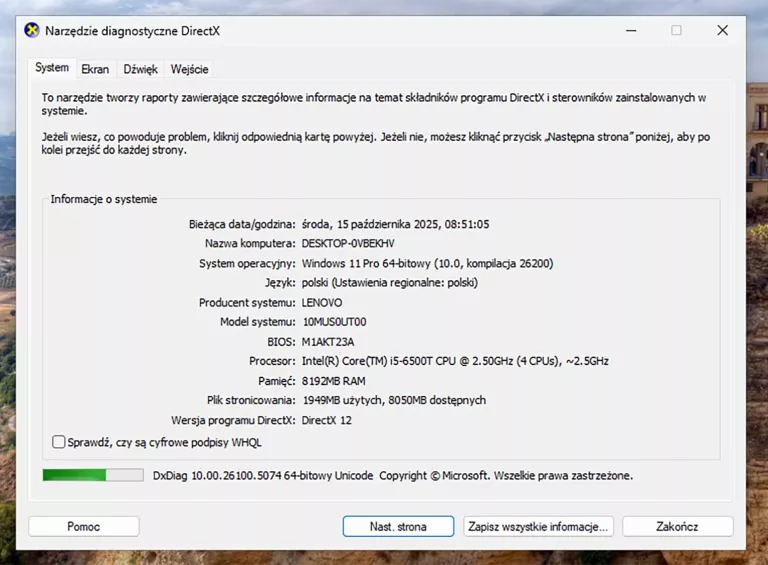The image size is (768, 565).
Task: Go to the Wejście tab
Action: click(189, 69)
